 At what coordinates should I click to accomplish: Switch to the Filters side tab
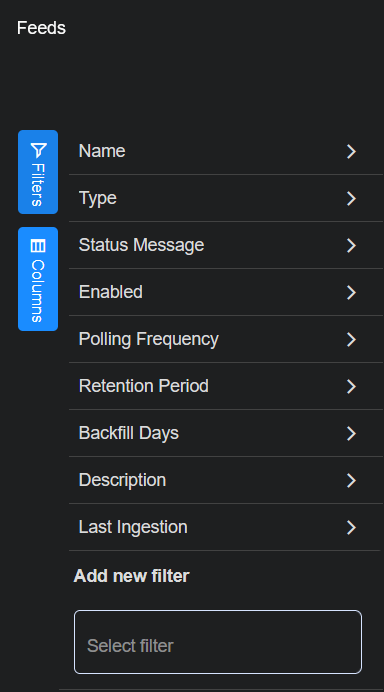click(38, 172)
